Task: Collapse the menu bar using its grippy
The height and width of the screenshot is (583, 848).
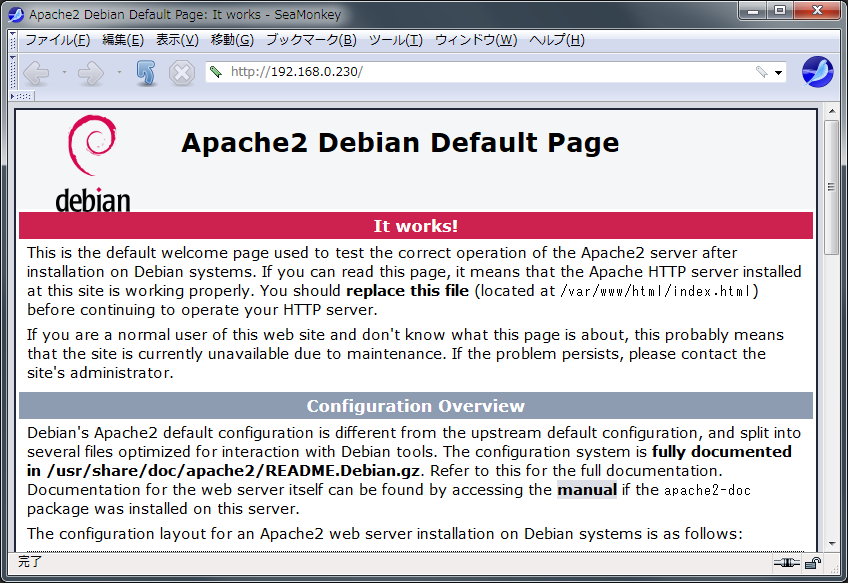Action: pyautogui.click(x=13, y=41)
